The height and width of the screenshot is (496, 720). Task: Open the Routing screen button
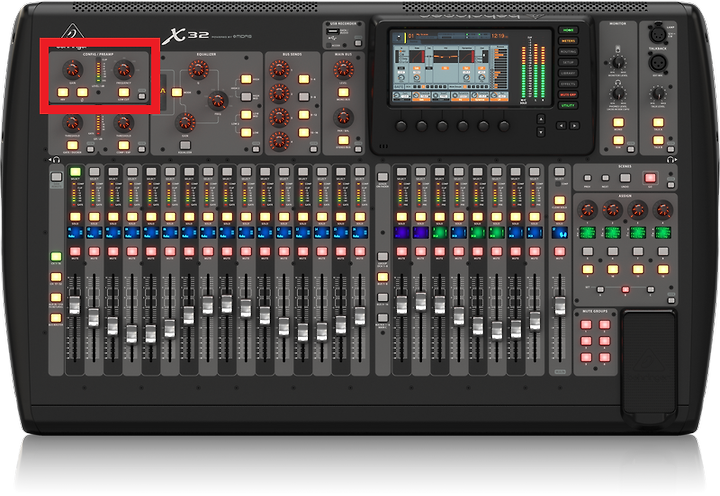click(x=568, y=52)
